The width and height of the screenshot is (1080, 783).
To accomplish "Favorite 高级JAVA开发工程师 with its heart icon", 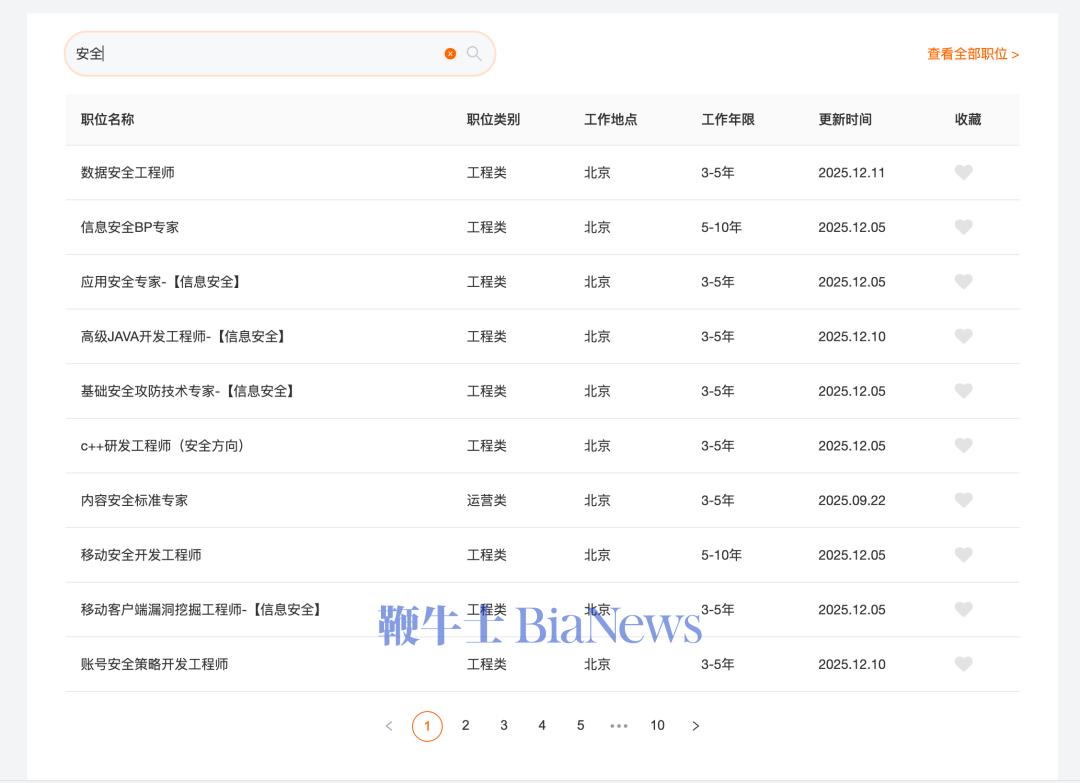I will point(963,336).
